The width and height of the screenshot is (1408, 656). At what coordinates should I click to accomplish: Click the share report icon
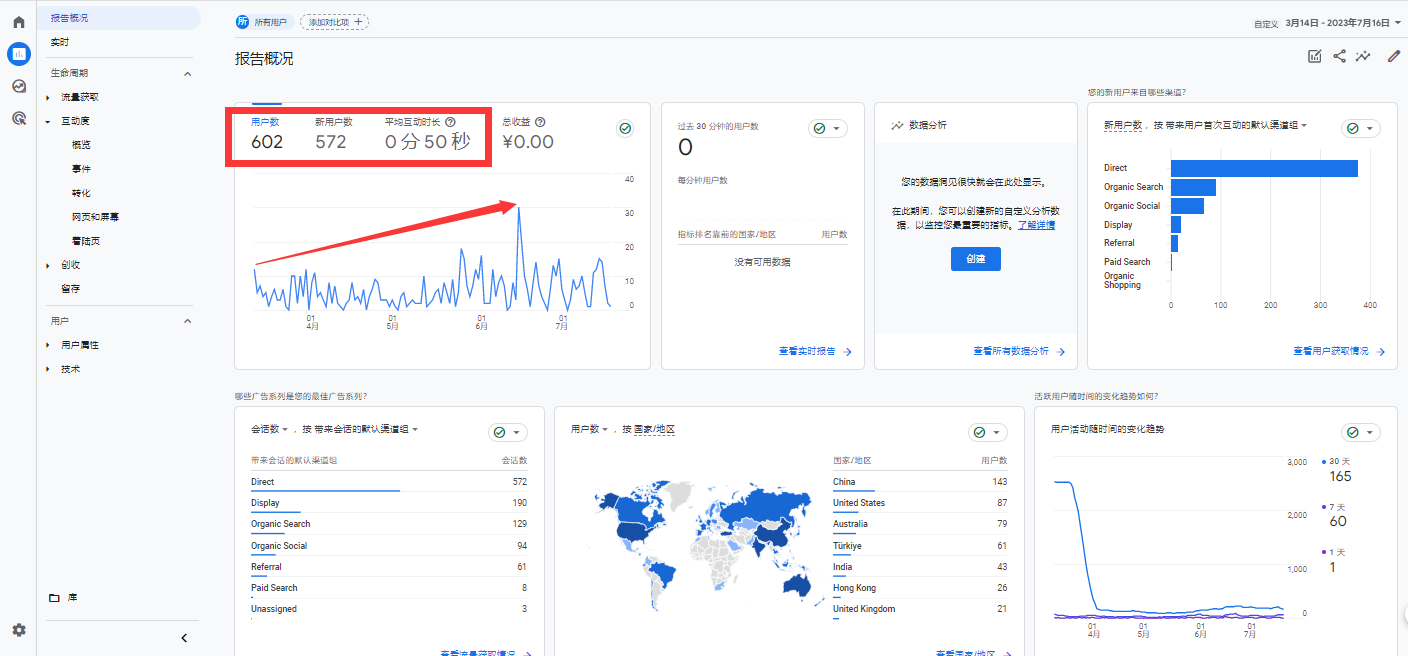(1339, 57)
